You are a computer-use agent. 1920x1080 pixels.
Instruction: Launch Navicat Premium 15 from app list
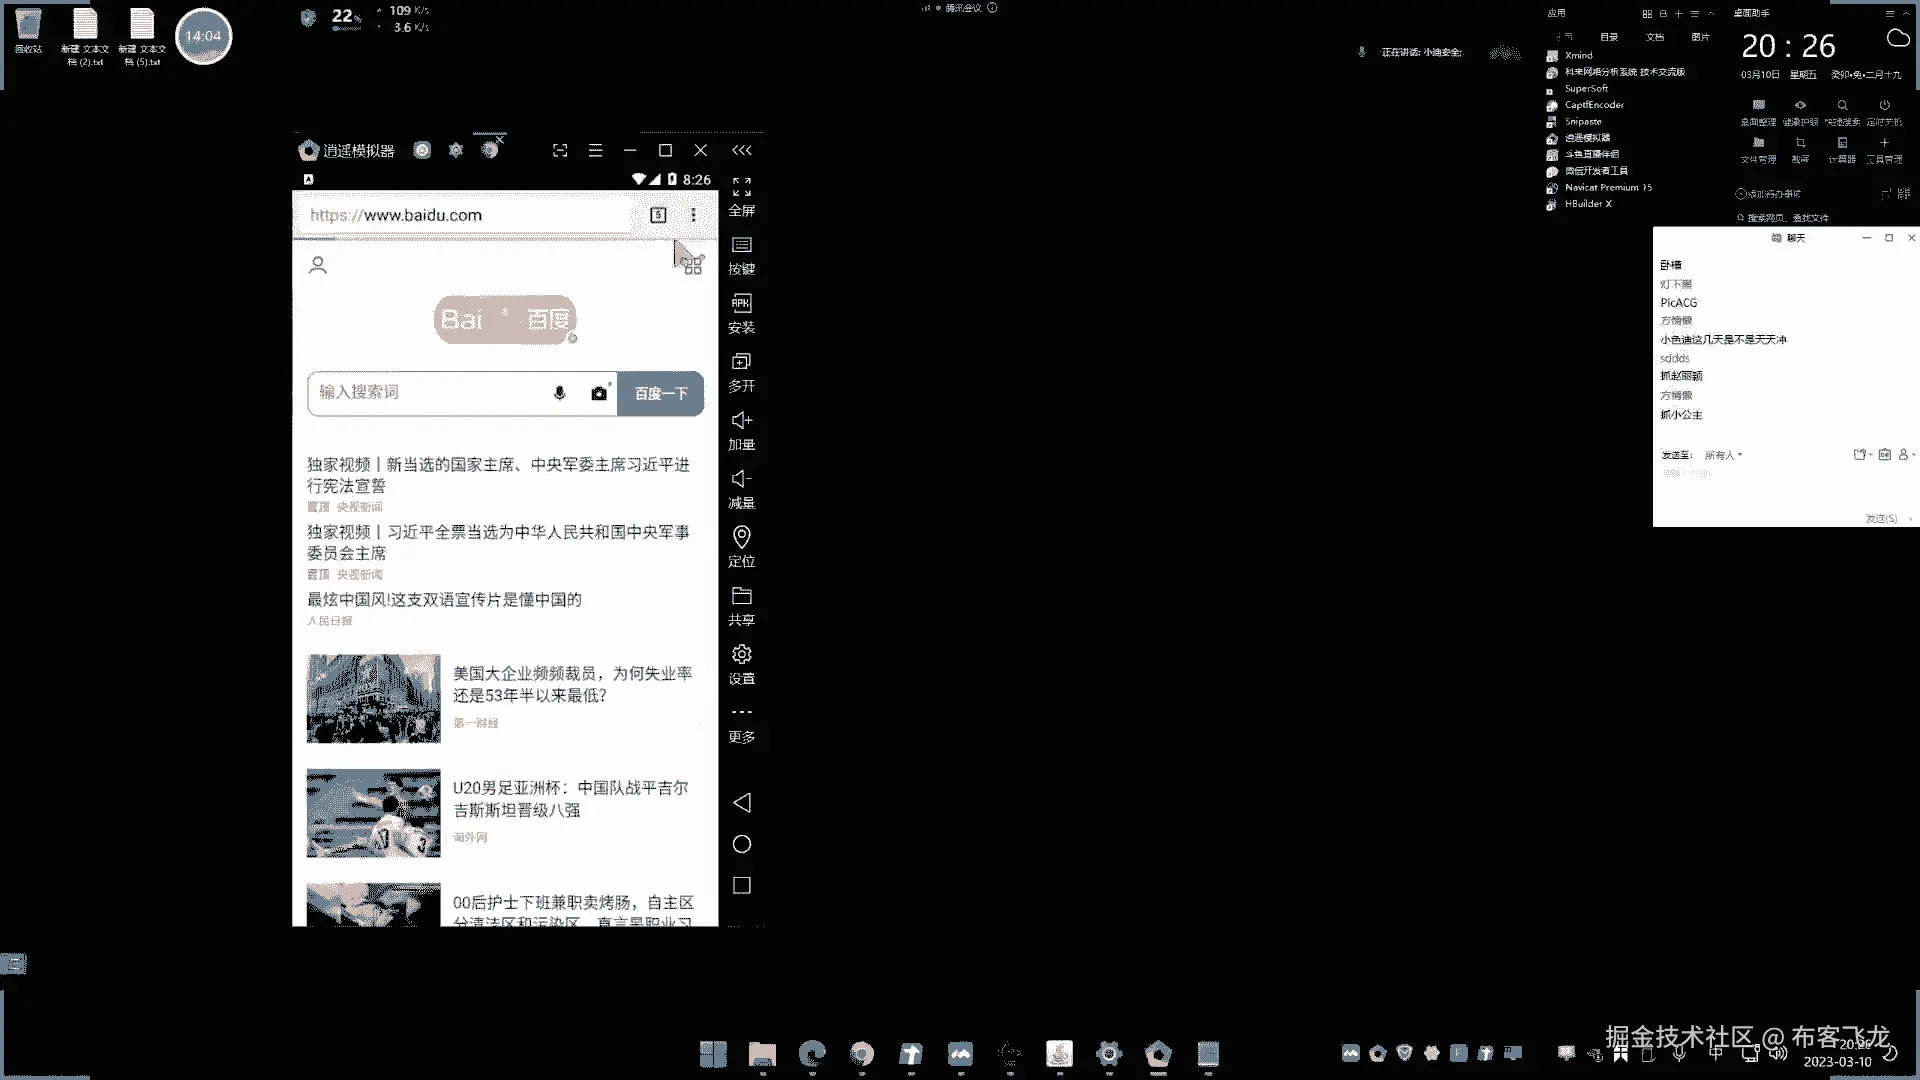click(1607, 188)
